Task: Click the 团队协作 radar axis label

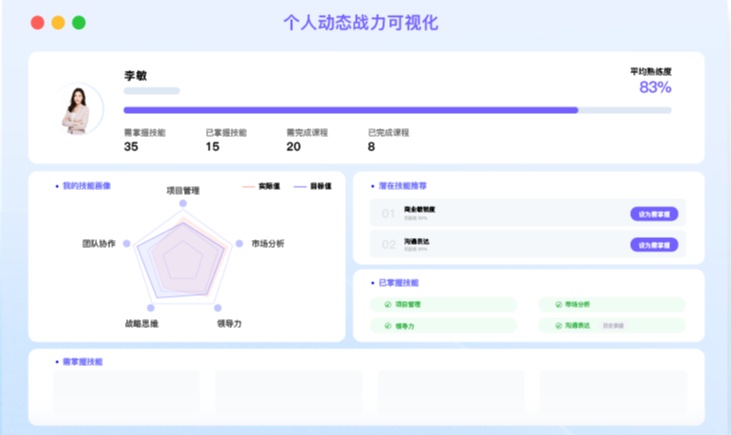Action: pyautogui.click(x=99, y=243)
